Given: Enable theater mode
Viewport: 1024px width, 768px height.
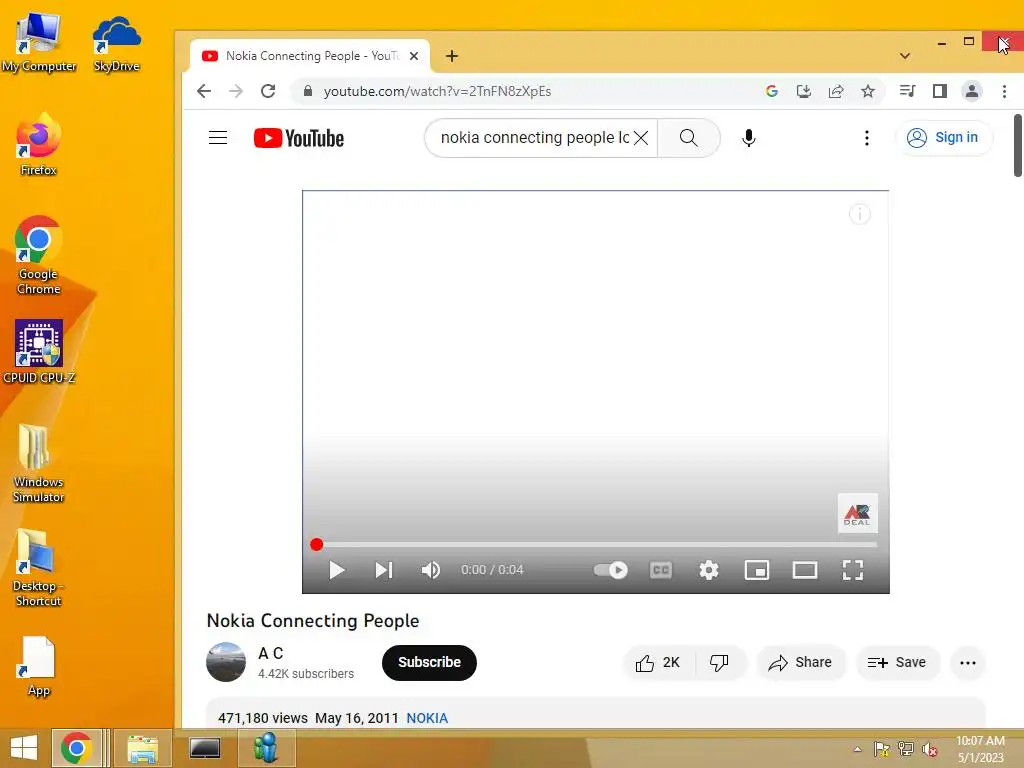Looking at the screenshot, I should 805,570.
